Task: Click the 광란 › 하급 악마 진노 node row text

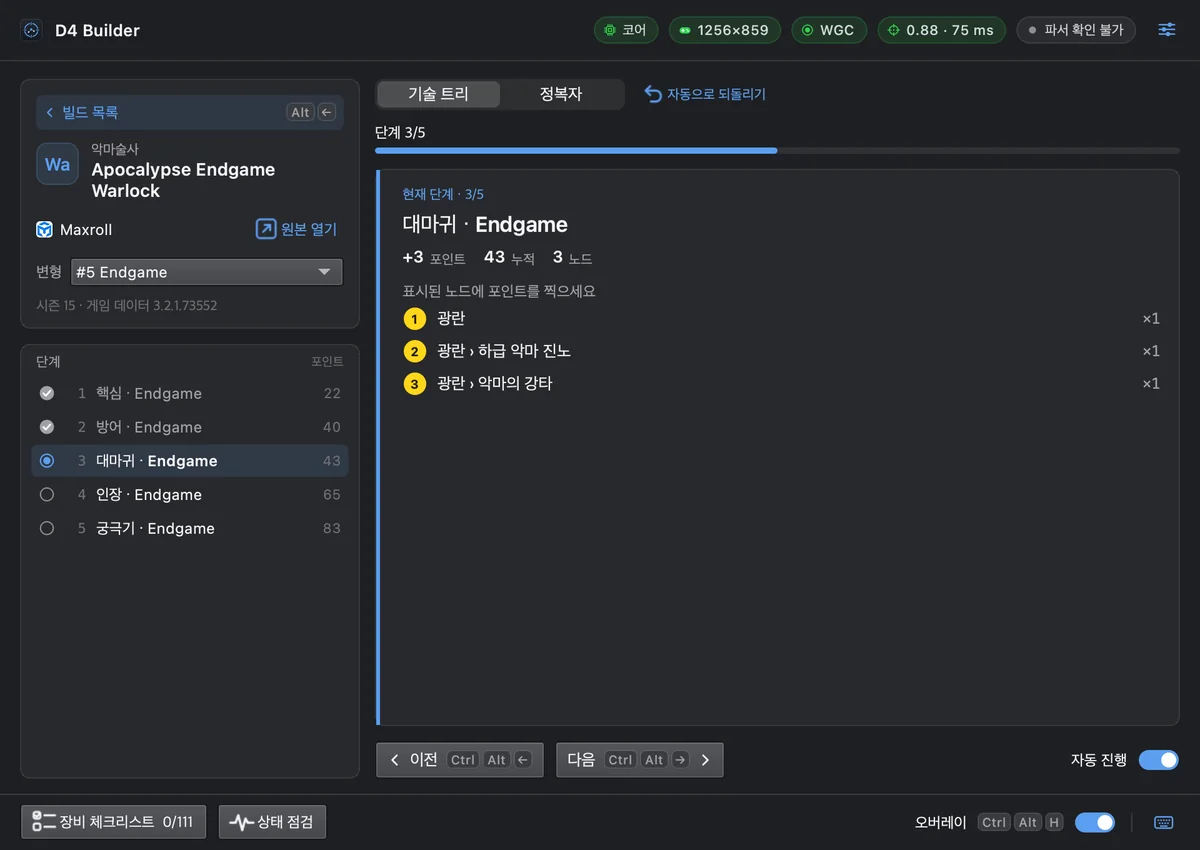Action: (504, 351)
